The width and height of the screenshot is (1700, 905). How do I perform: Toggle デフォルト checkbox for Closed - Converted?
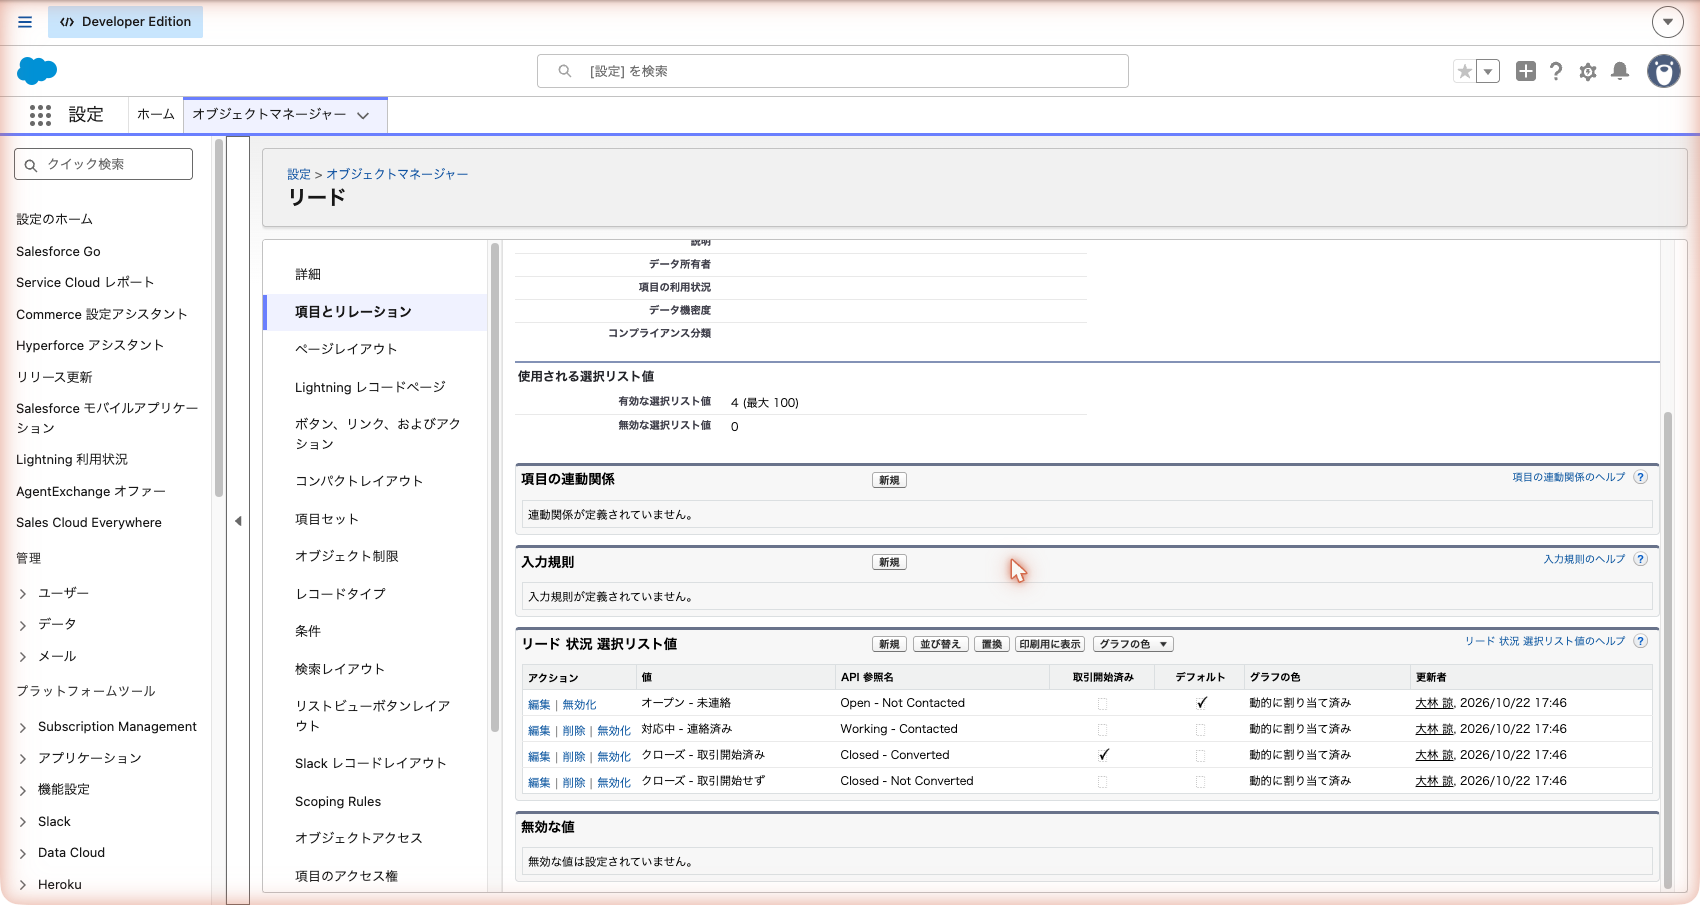point(1200,756)
